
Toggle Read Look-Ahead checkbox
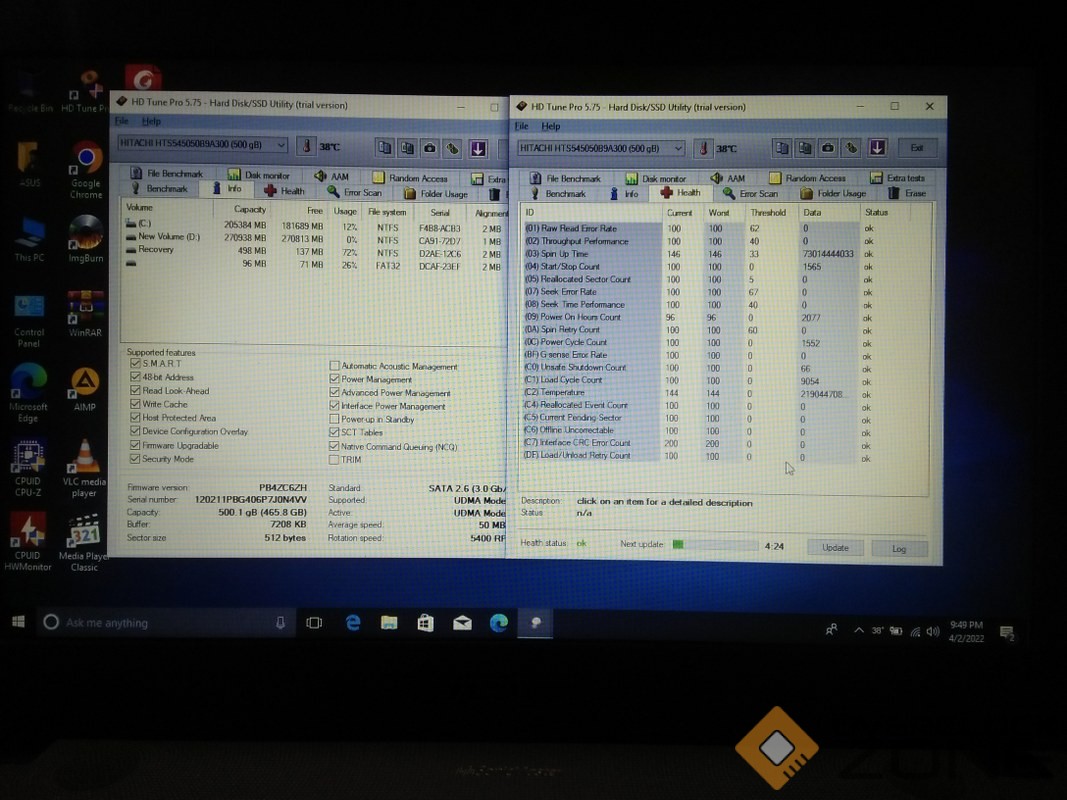coord(135,390)
